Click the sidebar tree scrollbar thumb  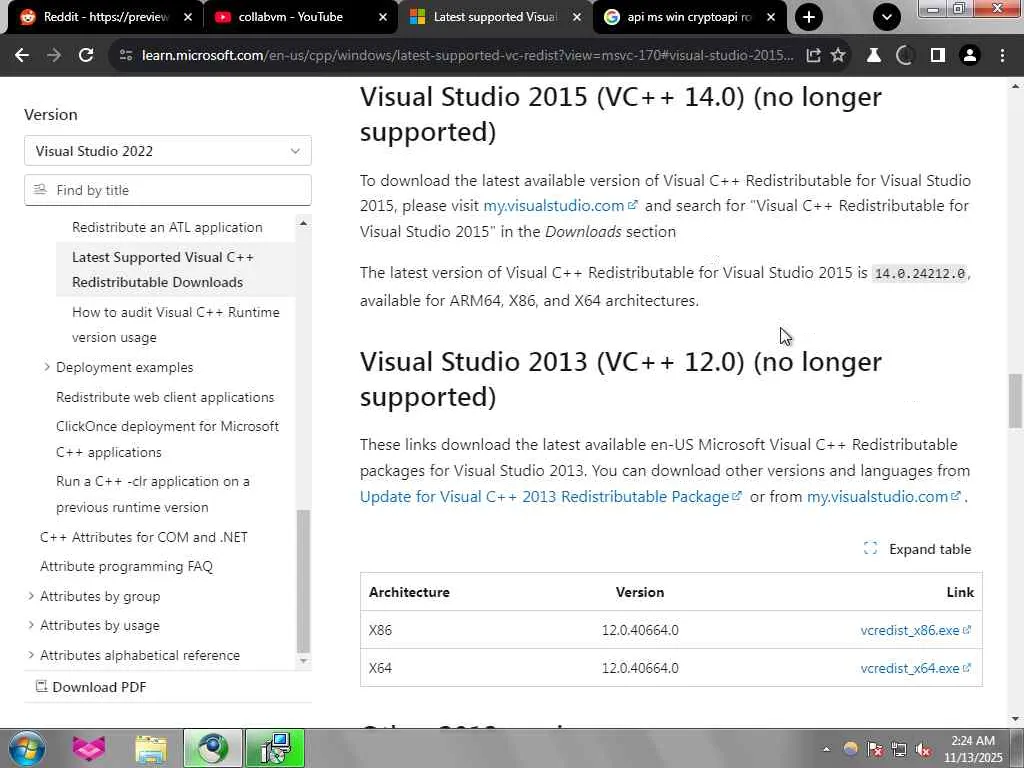[x=303, y=581]
